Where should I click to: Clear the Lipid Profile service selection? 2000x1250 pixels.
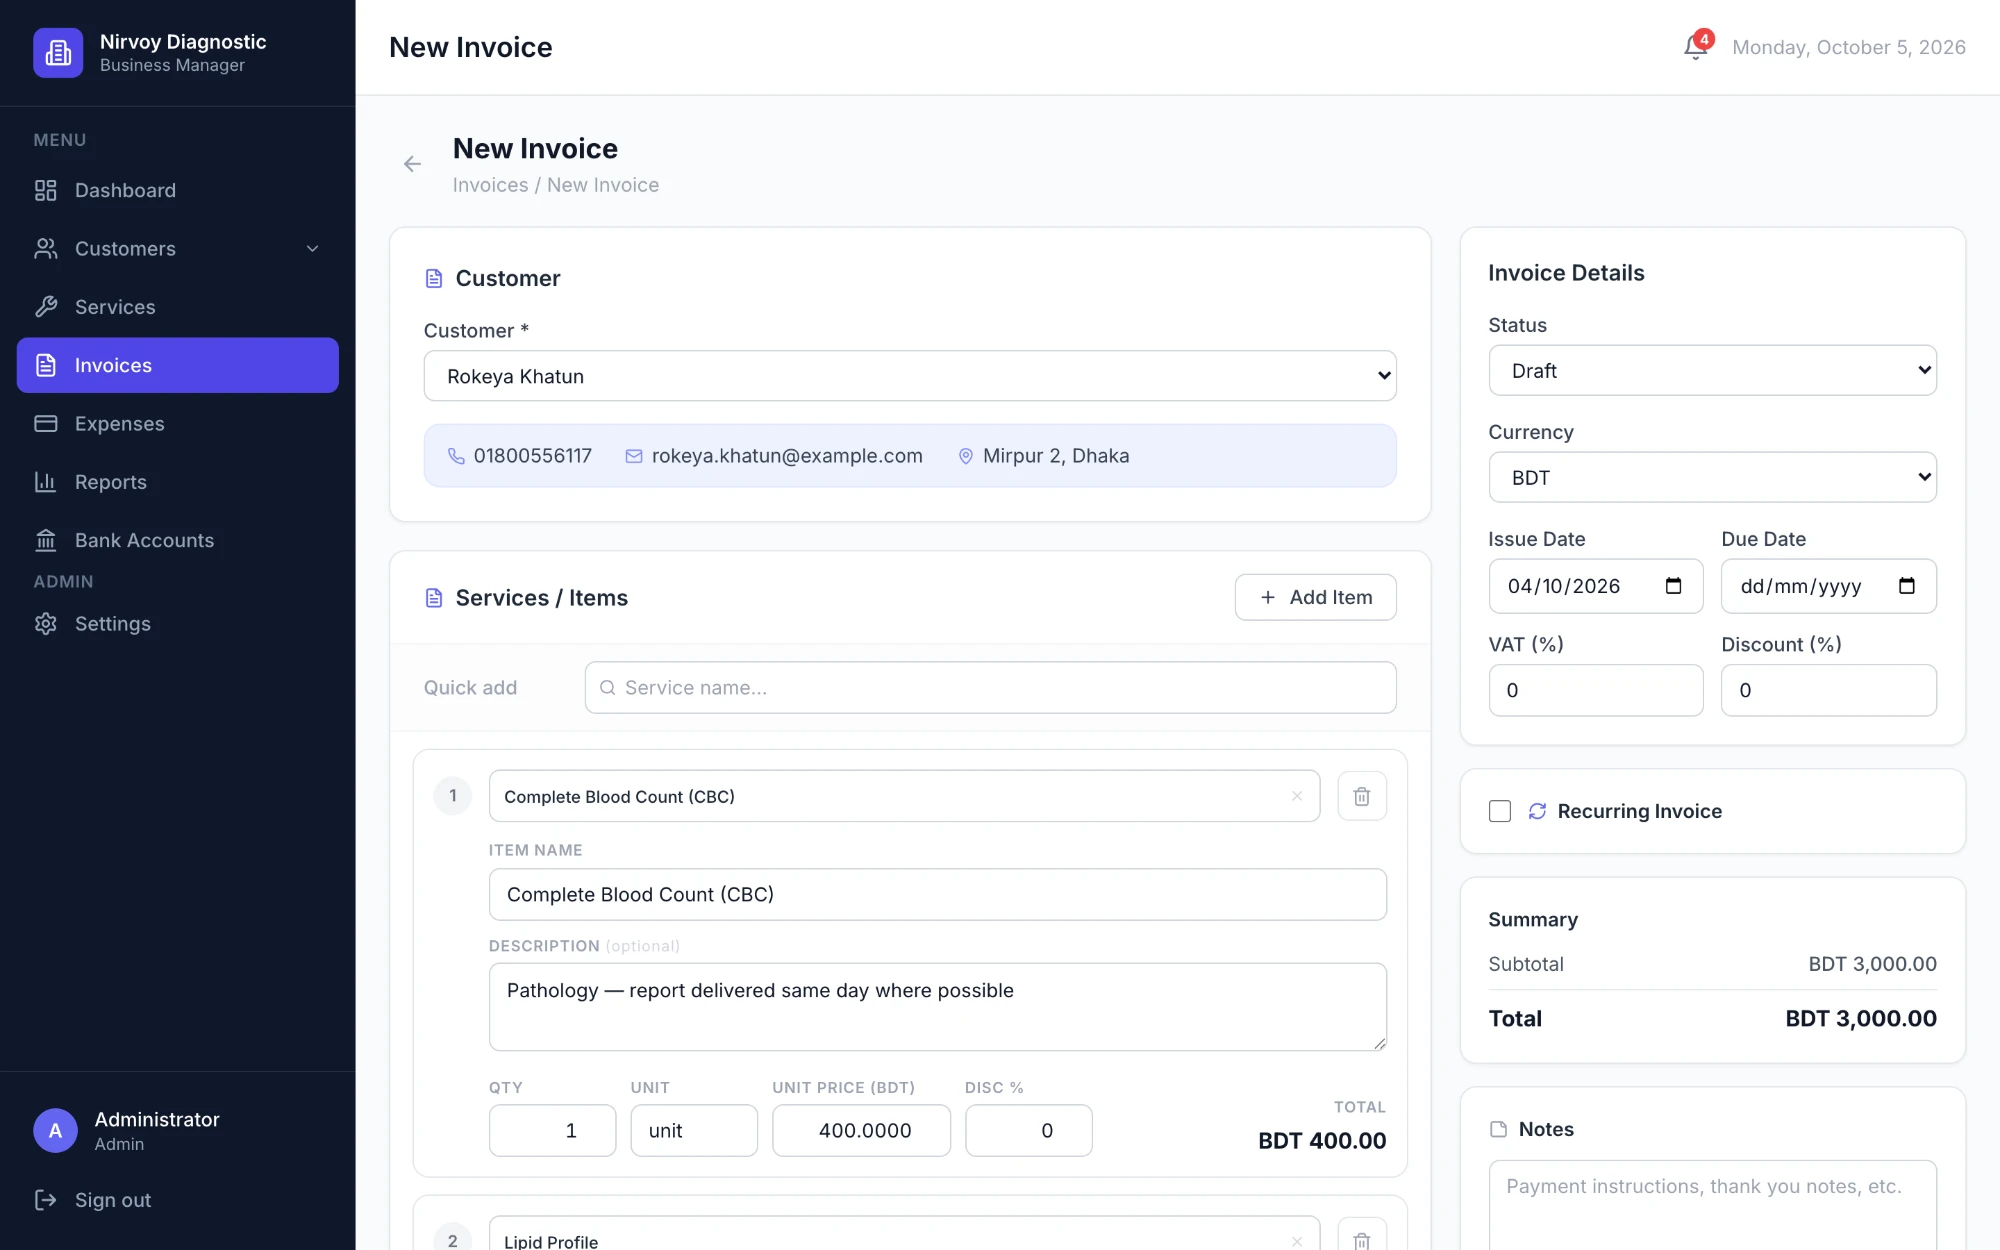[x=1297, y=1241]
